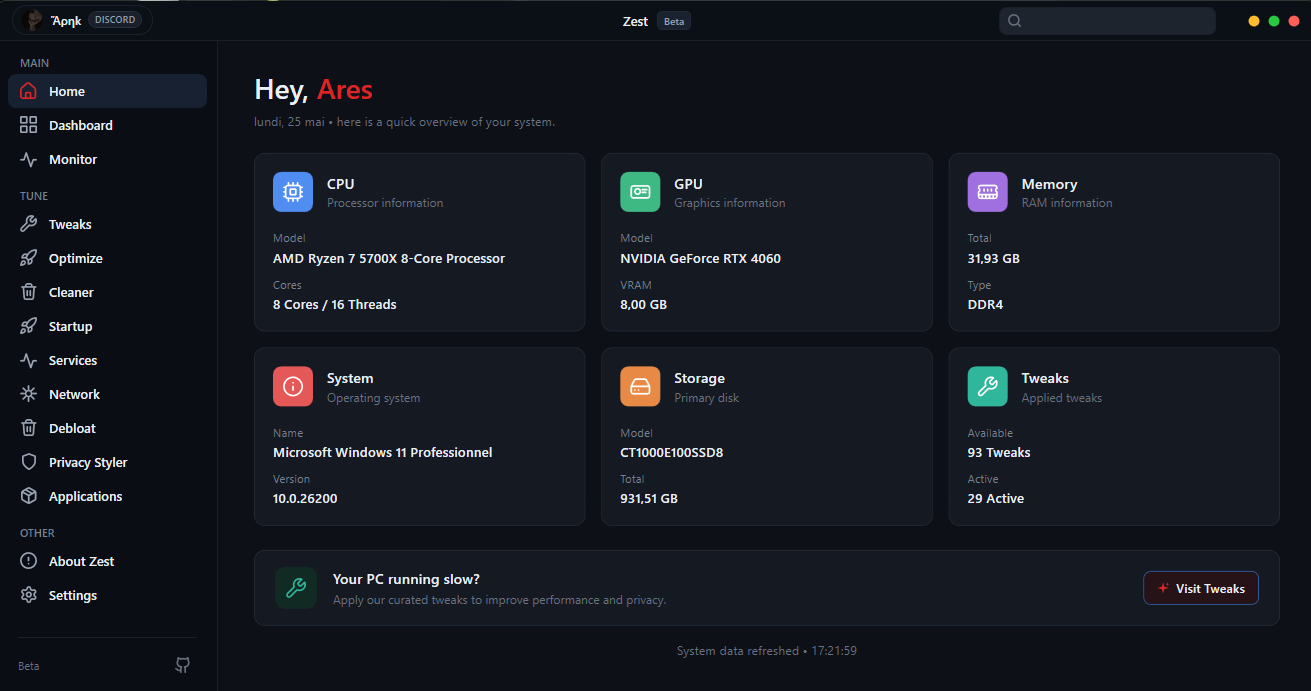Screen dimensions: 1311x691
Task: Click the yellow window minimize dot
Action: [x=1254, y=21]
